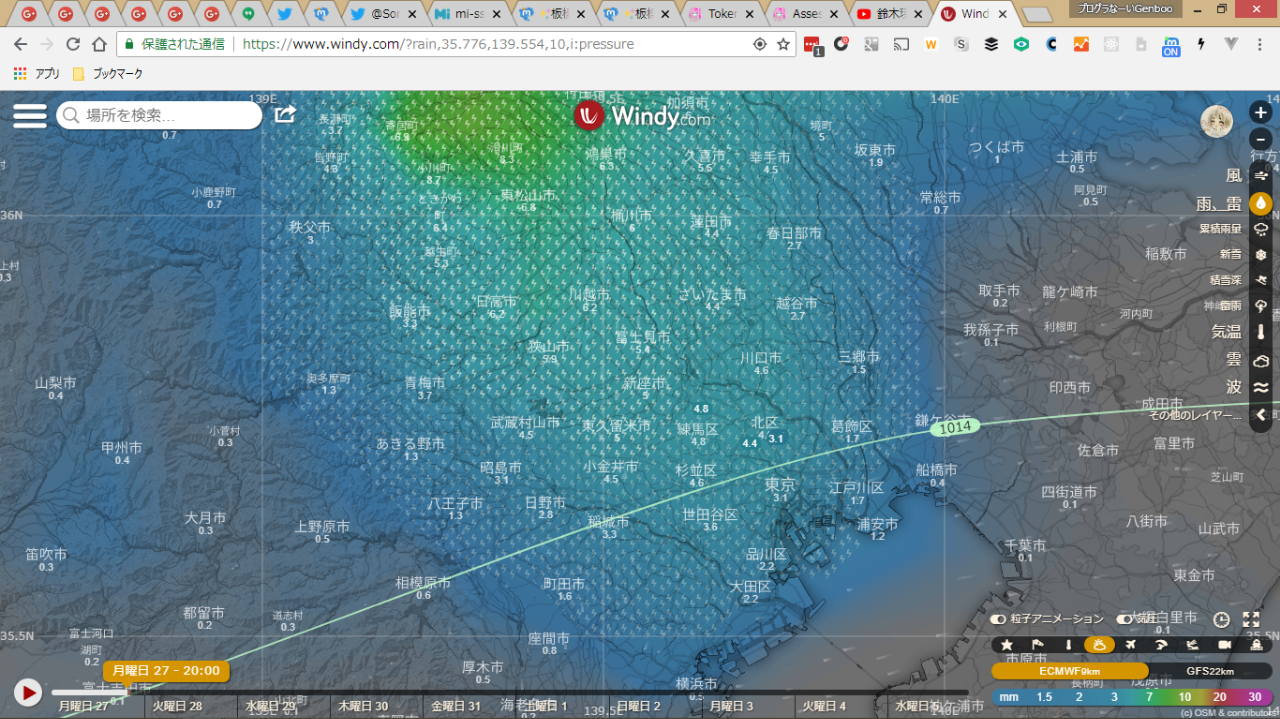Switch forecast model to GFS 22km

1210,671
